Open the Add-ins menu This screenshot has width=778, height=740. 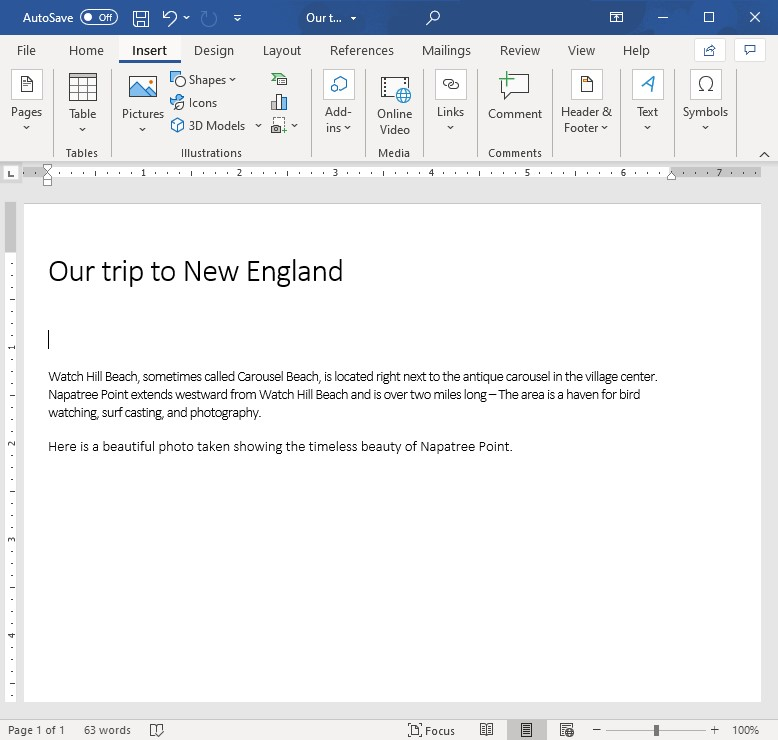(x=338, y=101)
